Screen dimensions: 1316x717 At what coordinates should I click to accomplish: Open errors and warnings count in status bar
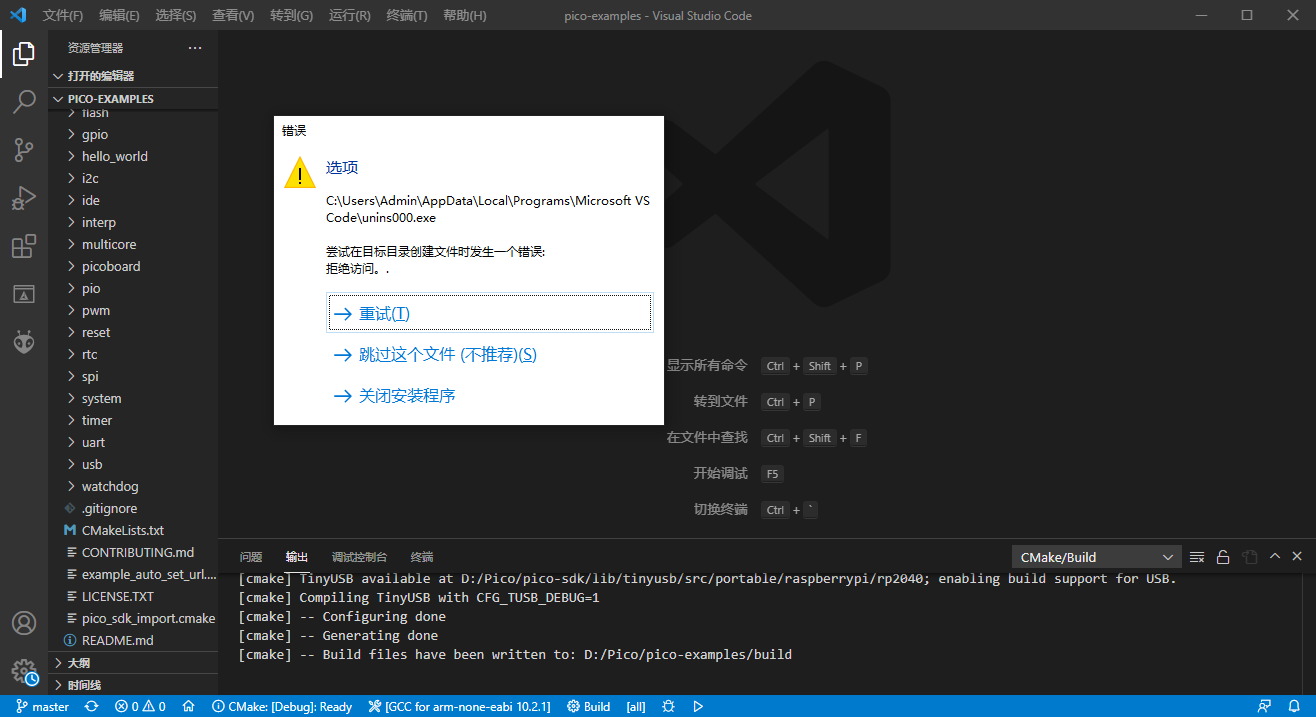pyautogui.click(x=140, y=707)
